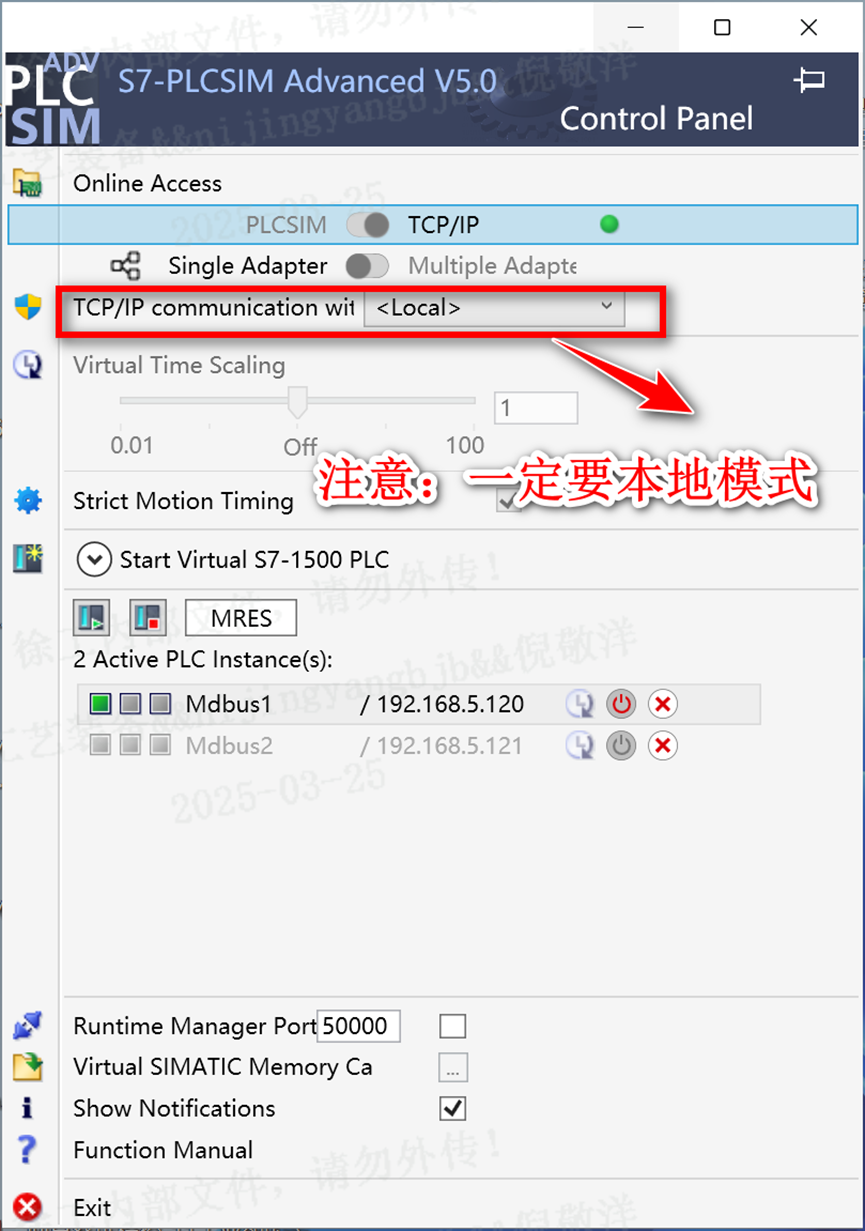Toggle Single Adapter / Multiple Adapter switch

point(367,266)
